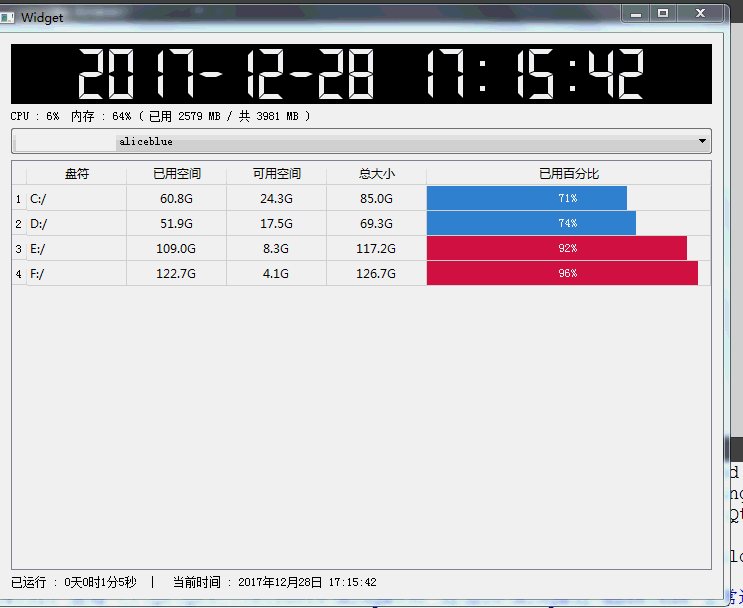Open the aliceblue color combo box dropdown arrow
The image size is (743, 608).
702,141
